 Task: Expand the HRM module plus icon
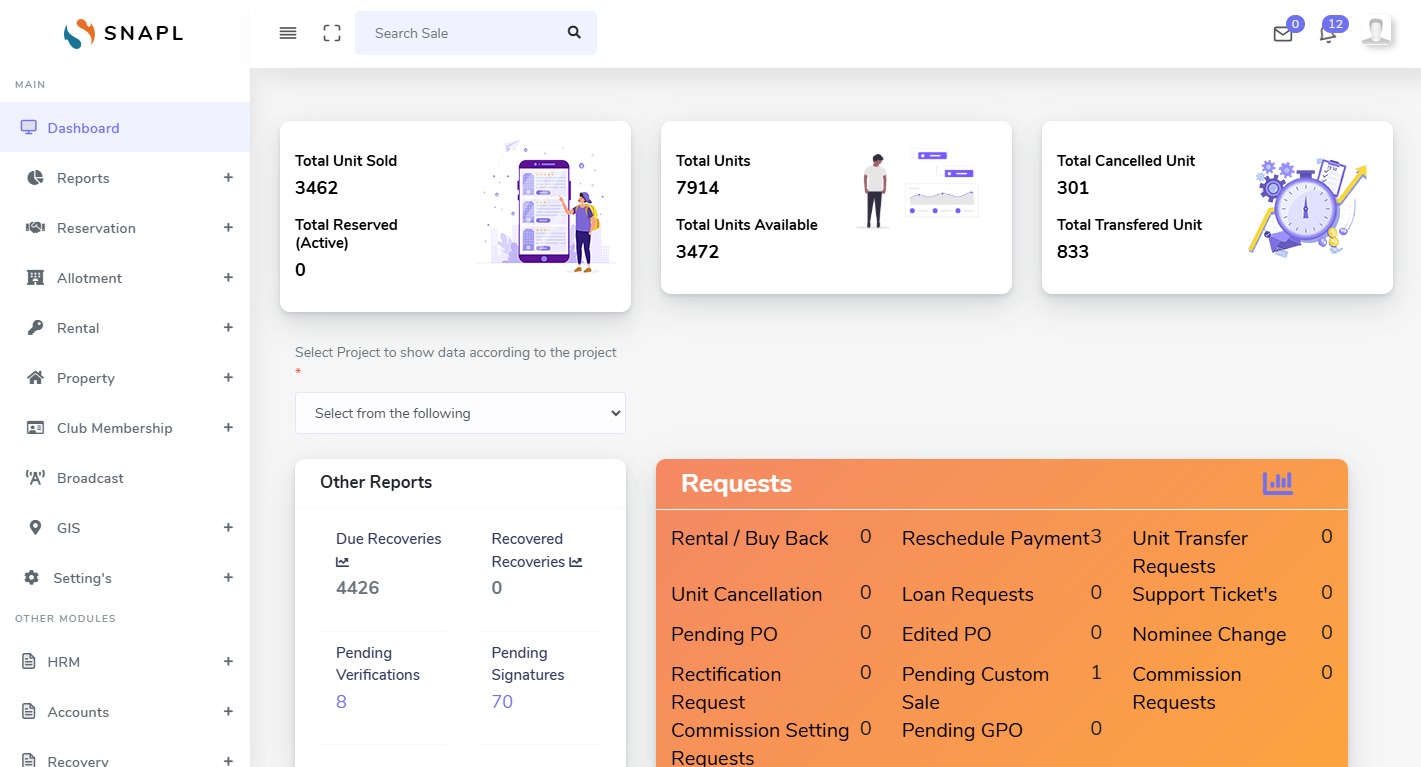tap(228, 662)
